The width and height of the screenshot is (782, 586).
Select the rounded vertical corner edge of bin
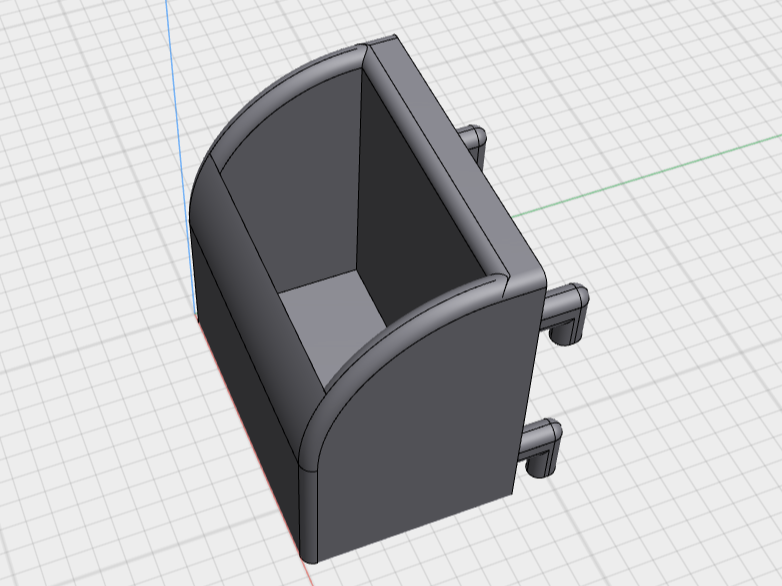308,516
